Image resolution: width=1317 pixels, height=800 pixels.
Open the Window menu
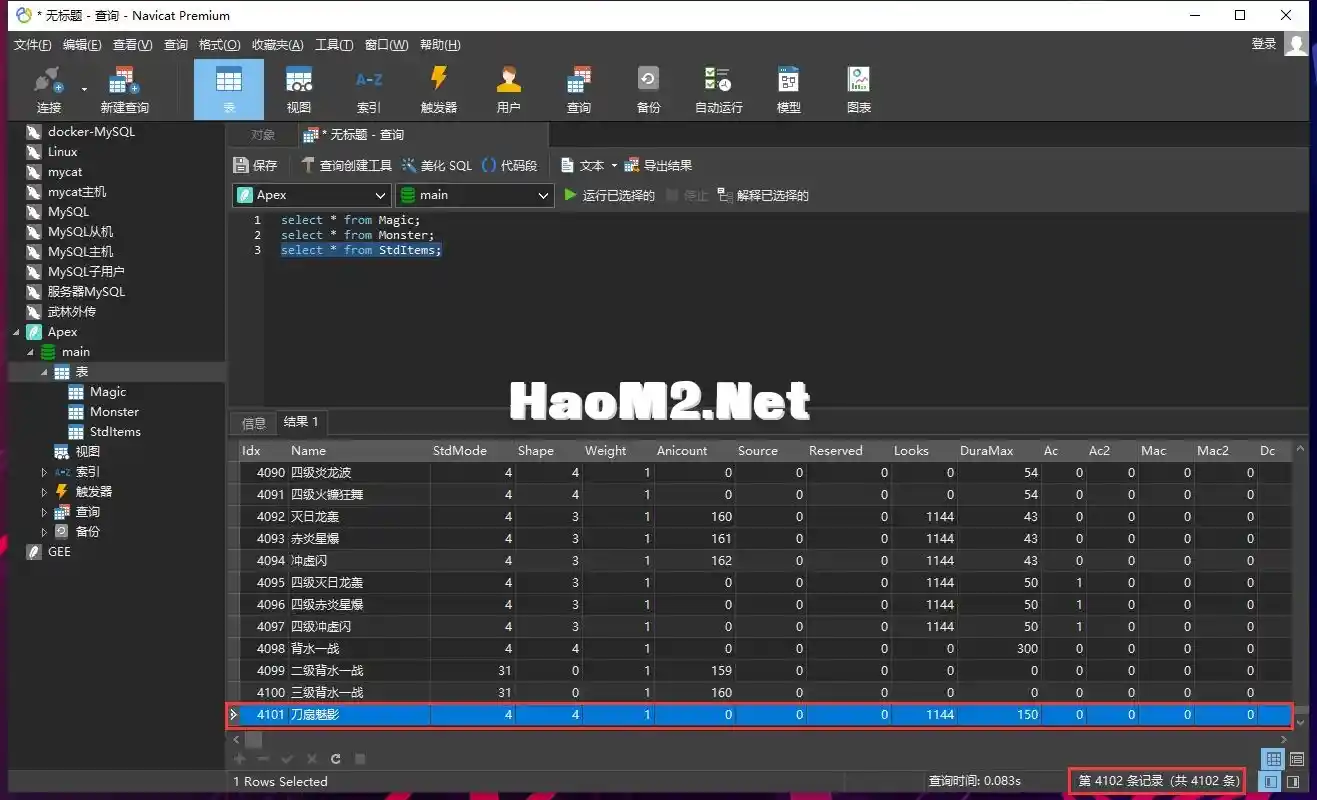coord(386,45)
